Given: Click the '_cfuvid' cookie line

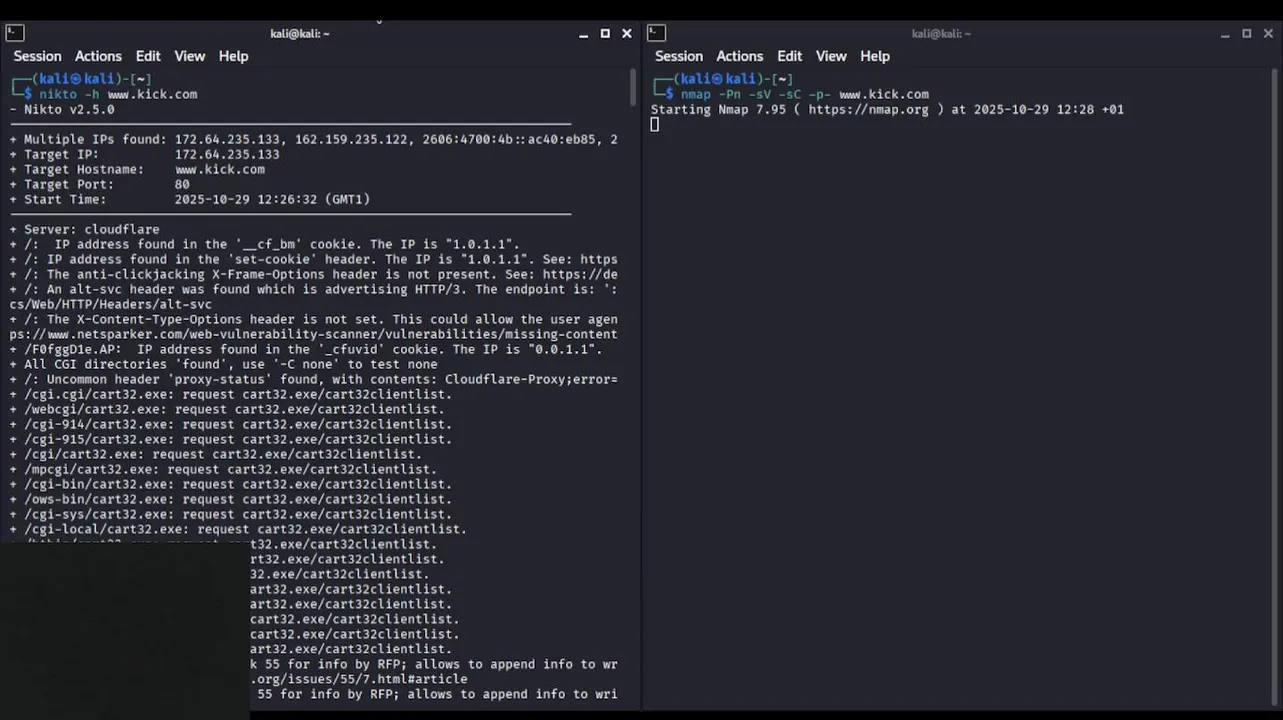Looking at the screenshot, I should (307, 349).
